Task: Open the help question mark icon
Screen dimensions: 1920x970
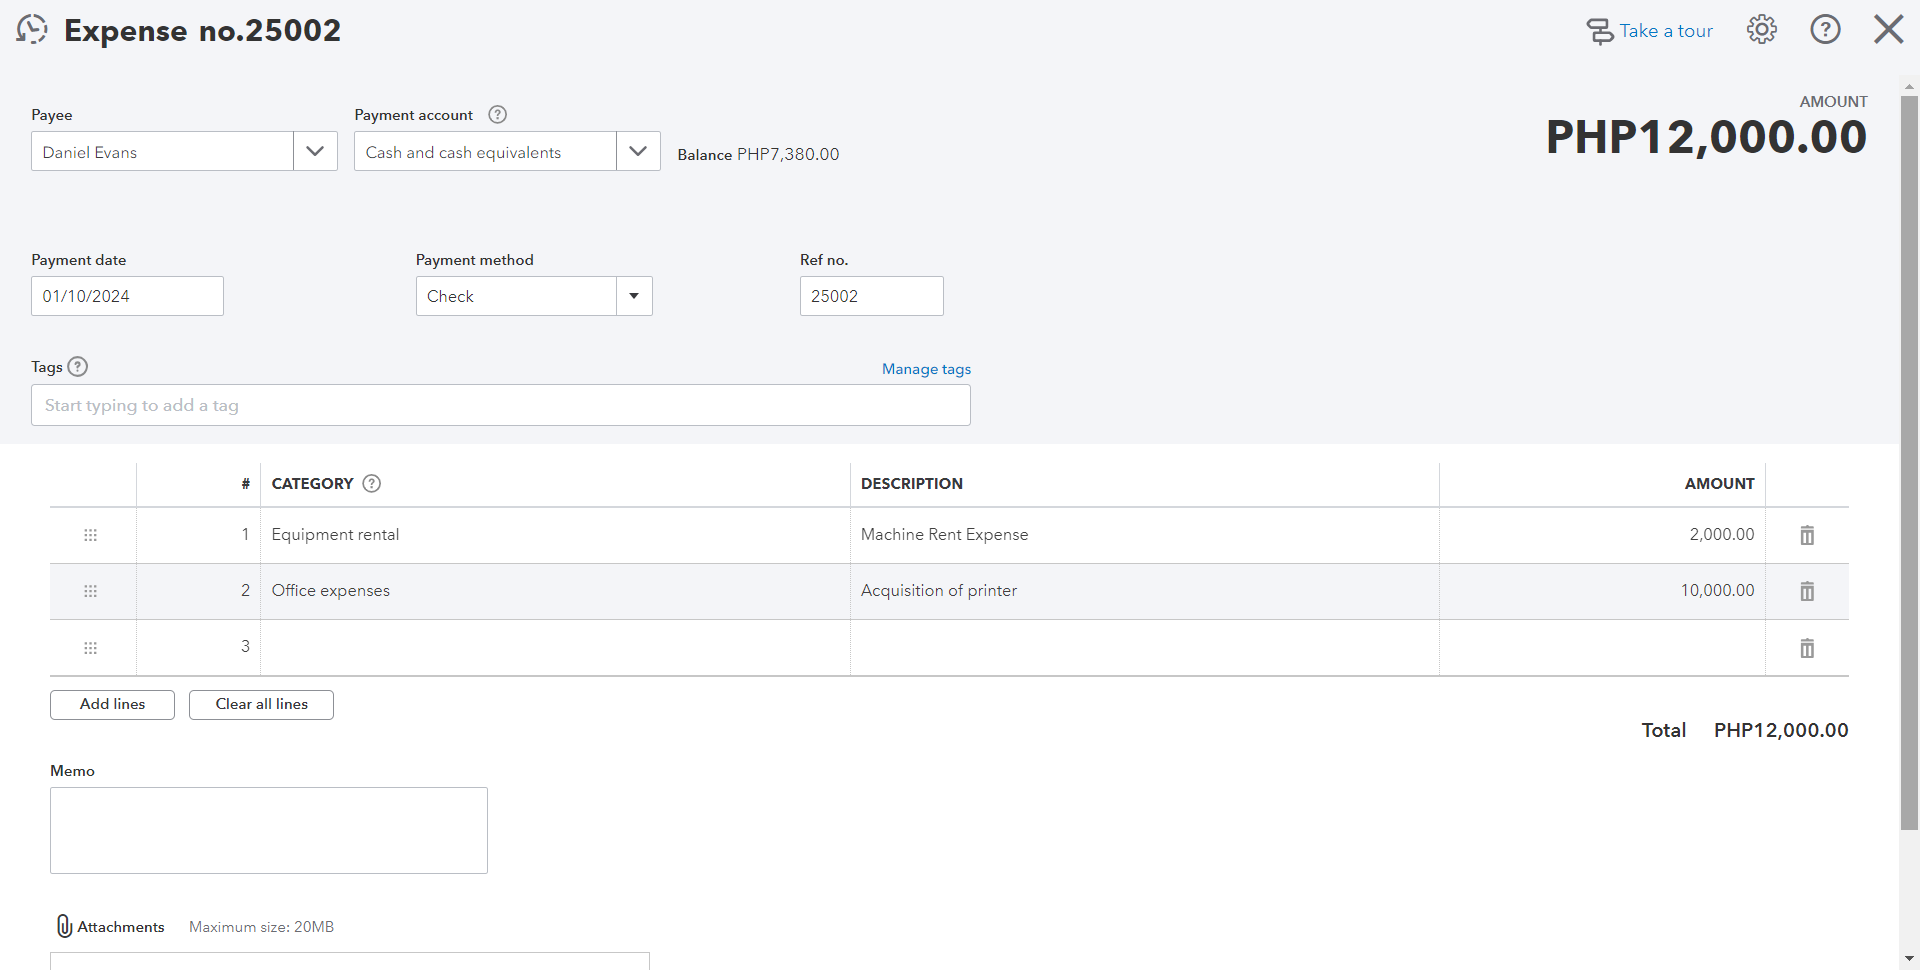Action: [1826, 30]
